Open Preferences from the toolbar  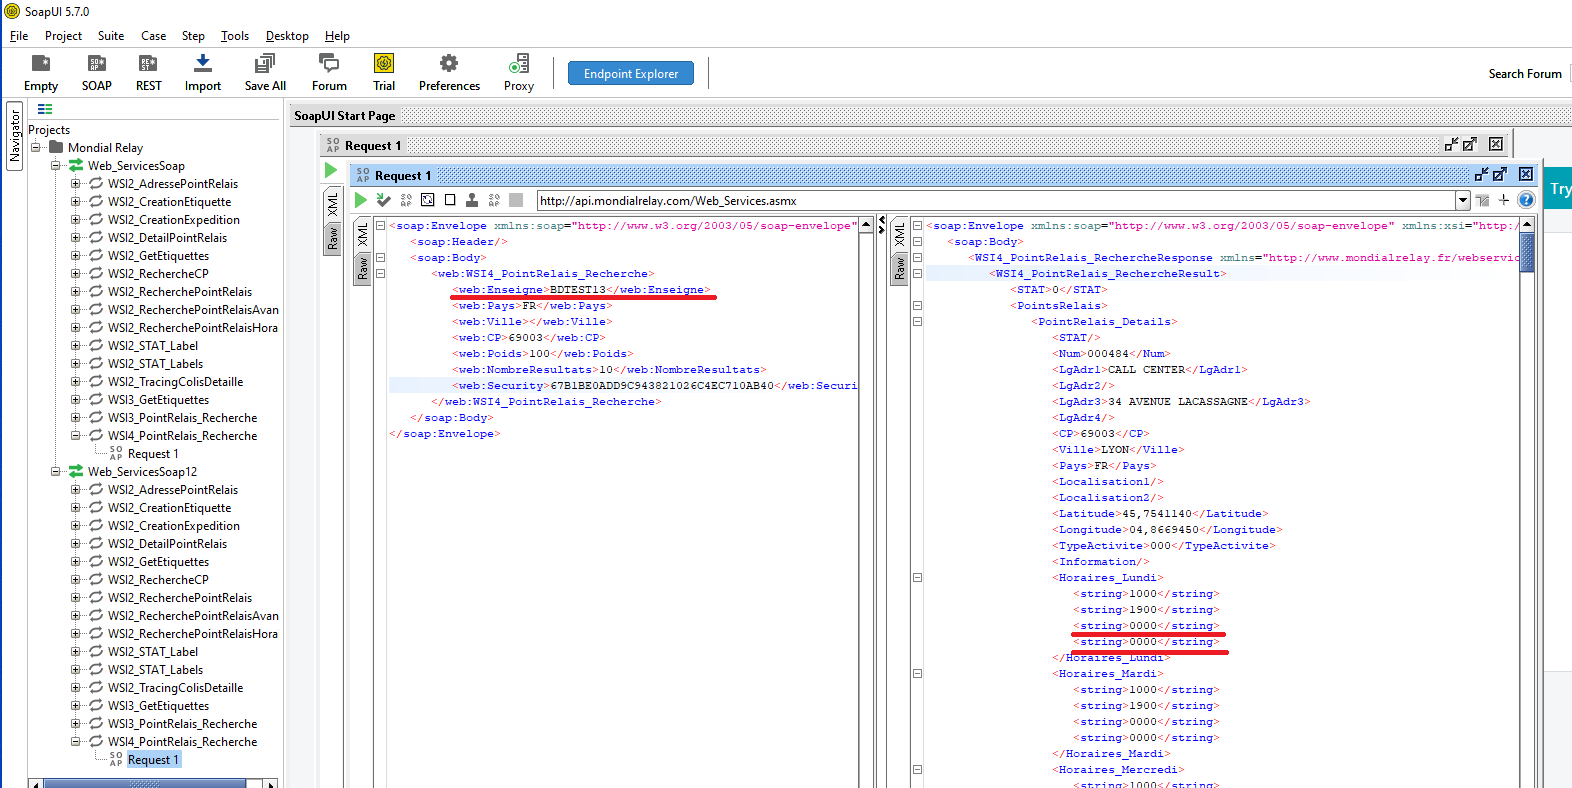pyautogui.click(x=449, y=73)
